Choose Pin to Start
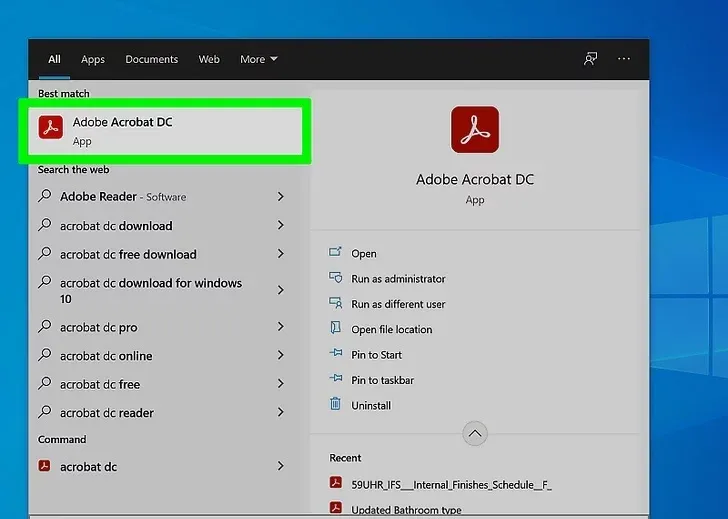728x519 pixels. 376,355
